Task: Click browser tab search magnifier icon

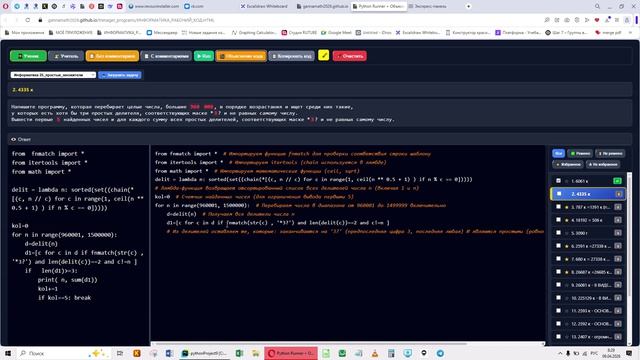Action: 597,7
